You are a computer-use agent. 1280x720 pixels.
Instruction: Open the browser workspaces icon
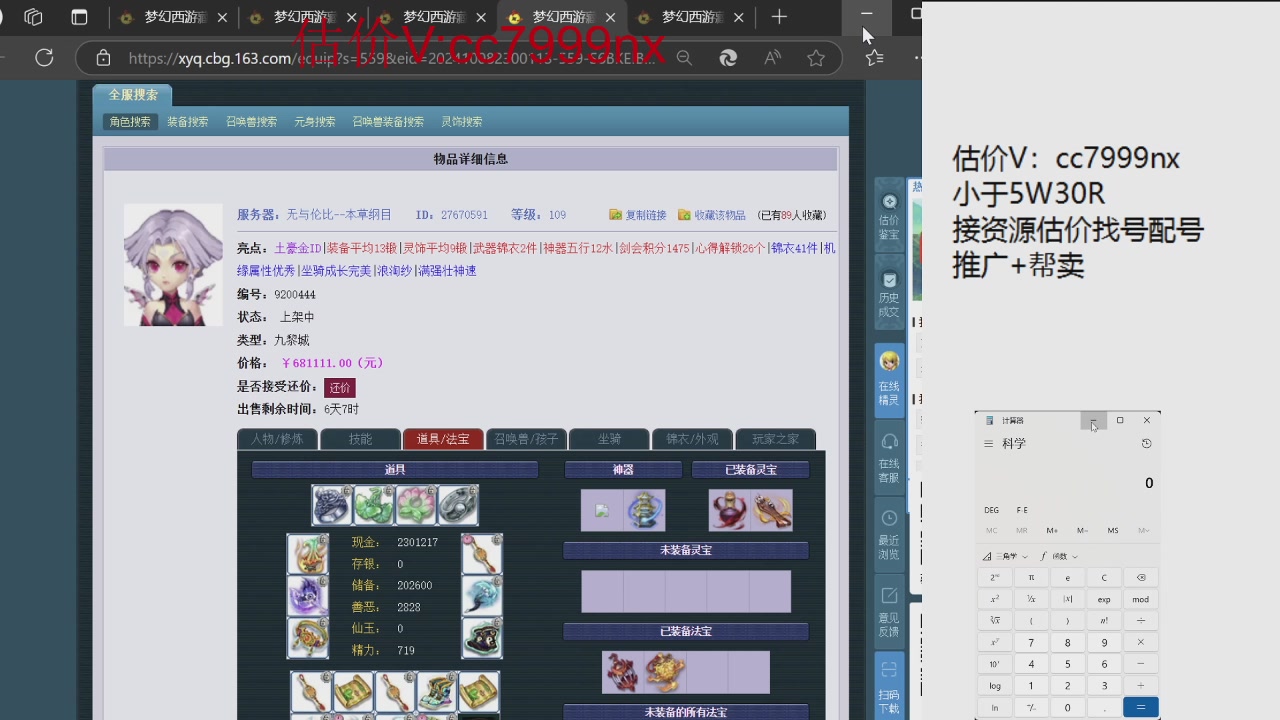[x=33, y=17]
